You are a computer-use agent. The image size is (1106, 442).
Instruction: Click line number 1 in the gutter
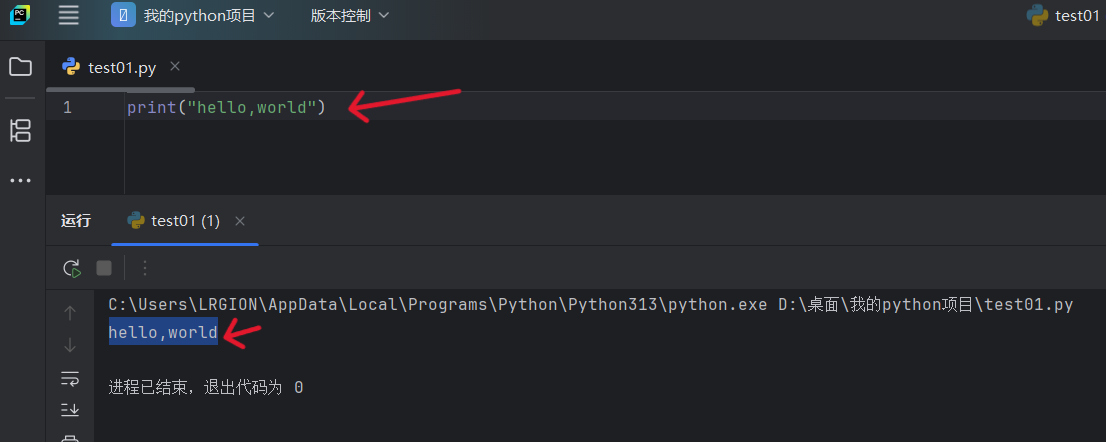coord(67,107)
